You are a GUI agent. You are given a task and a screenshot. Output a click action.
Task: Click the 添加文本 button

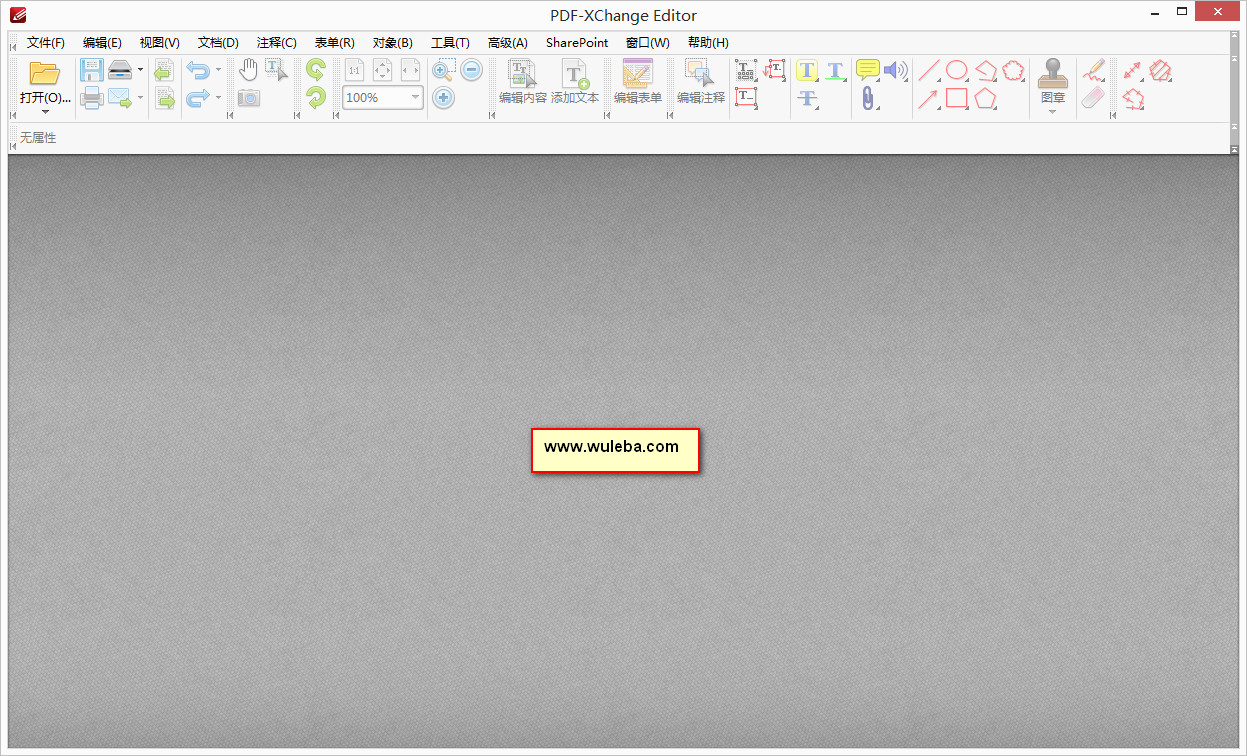[575, 82]
